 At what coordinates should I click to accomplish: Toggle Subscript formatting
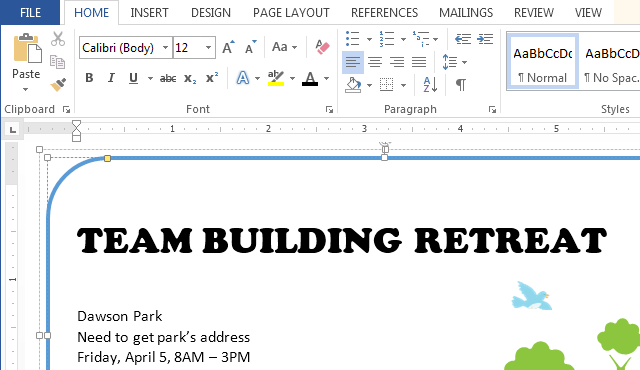190,78
